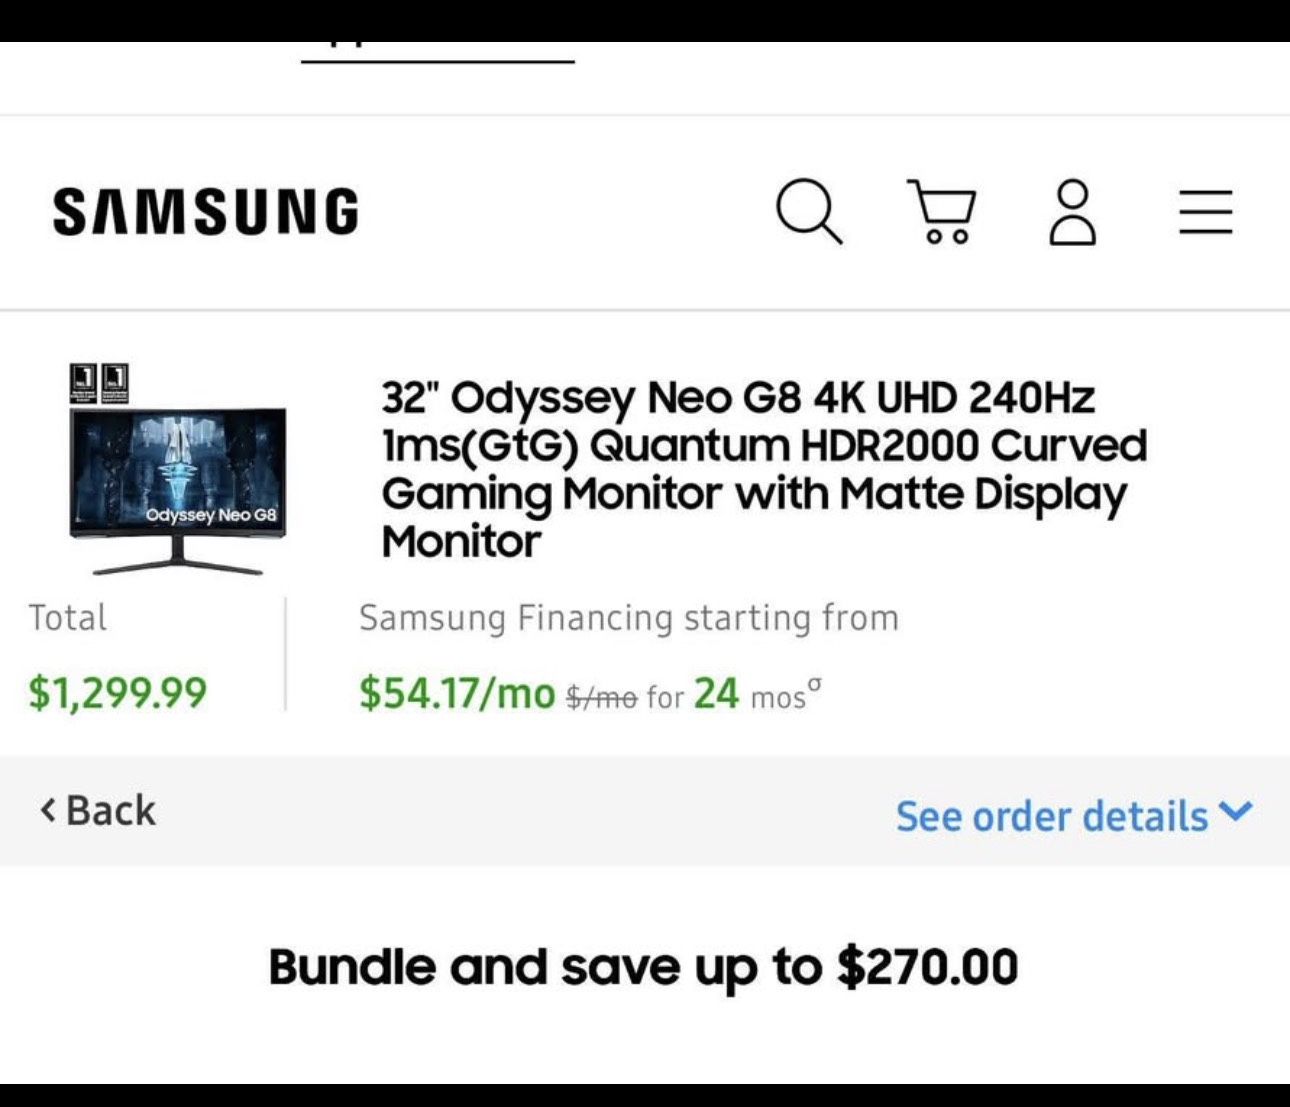Go to Samsung home via logo
The width and height of the screenshot is (1290, 1107).
[206, 212]
